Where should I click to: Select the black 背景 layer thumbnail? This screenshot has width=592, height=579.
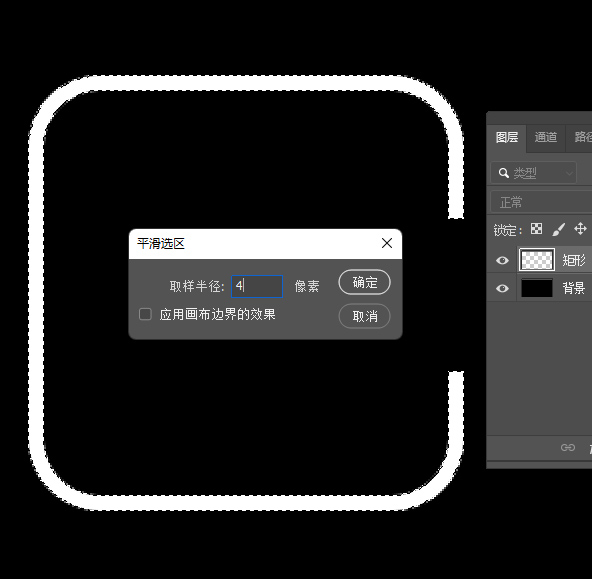point(536,288)
